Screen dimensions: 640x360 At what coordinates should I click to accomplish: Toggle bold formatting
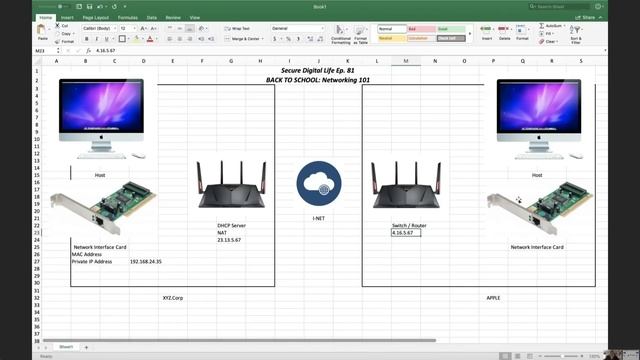87,39
